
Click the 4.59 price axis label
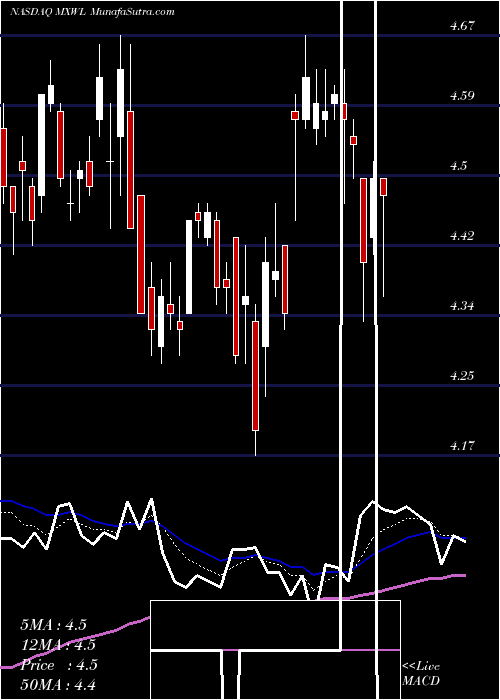[462, 96]
